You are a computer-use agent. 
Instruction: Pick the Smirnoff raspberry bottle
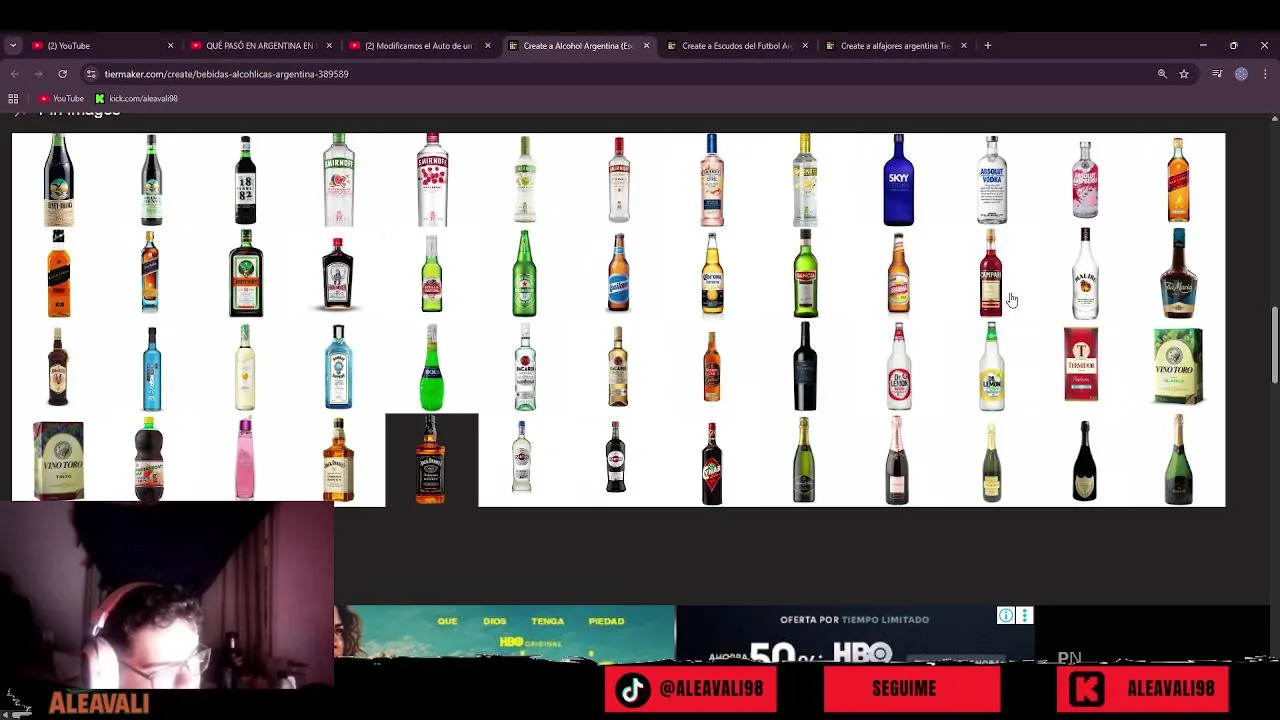click(432, 180)
